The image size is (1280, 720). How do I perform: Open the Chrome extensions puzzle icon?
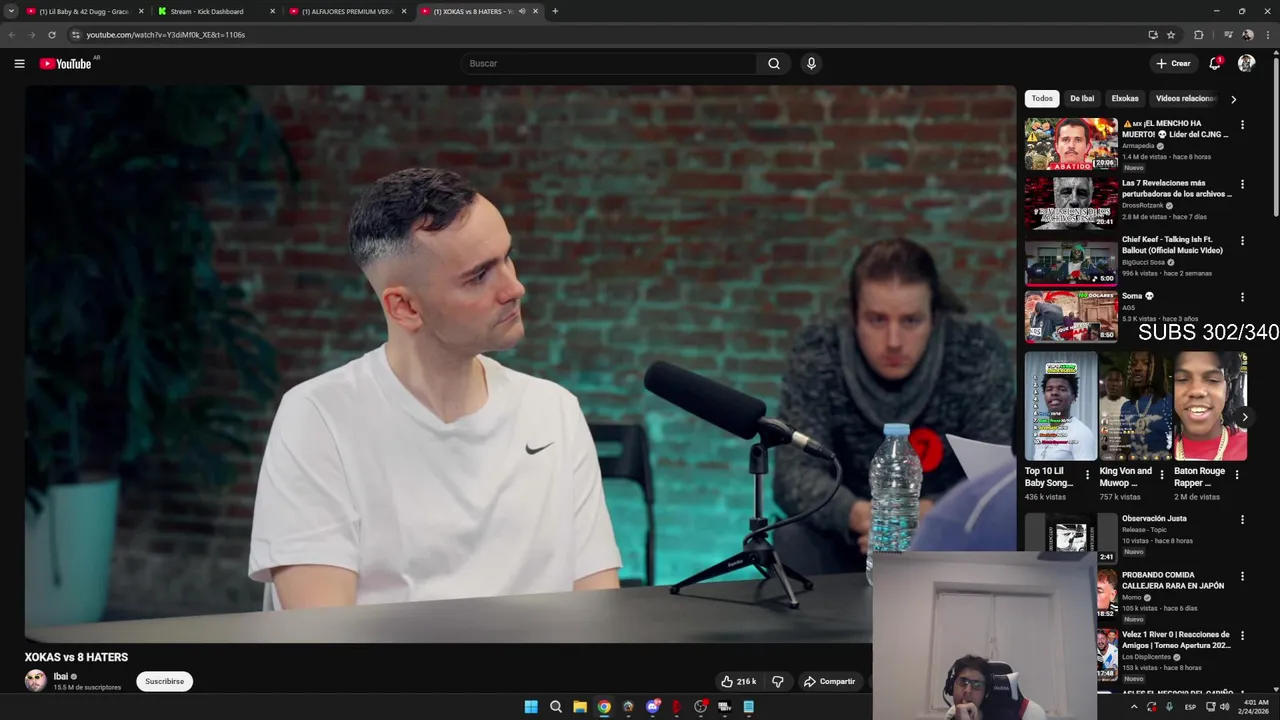coord(1199,35)
